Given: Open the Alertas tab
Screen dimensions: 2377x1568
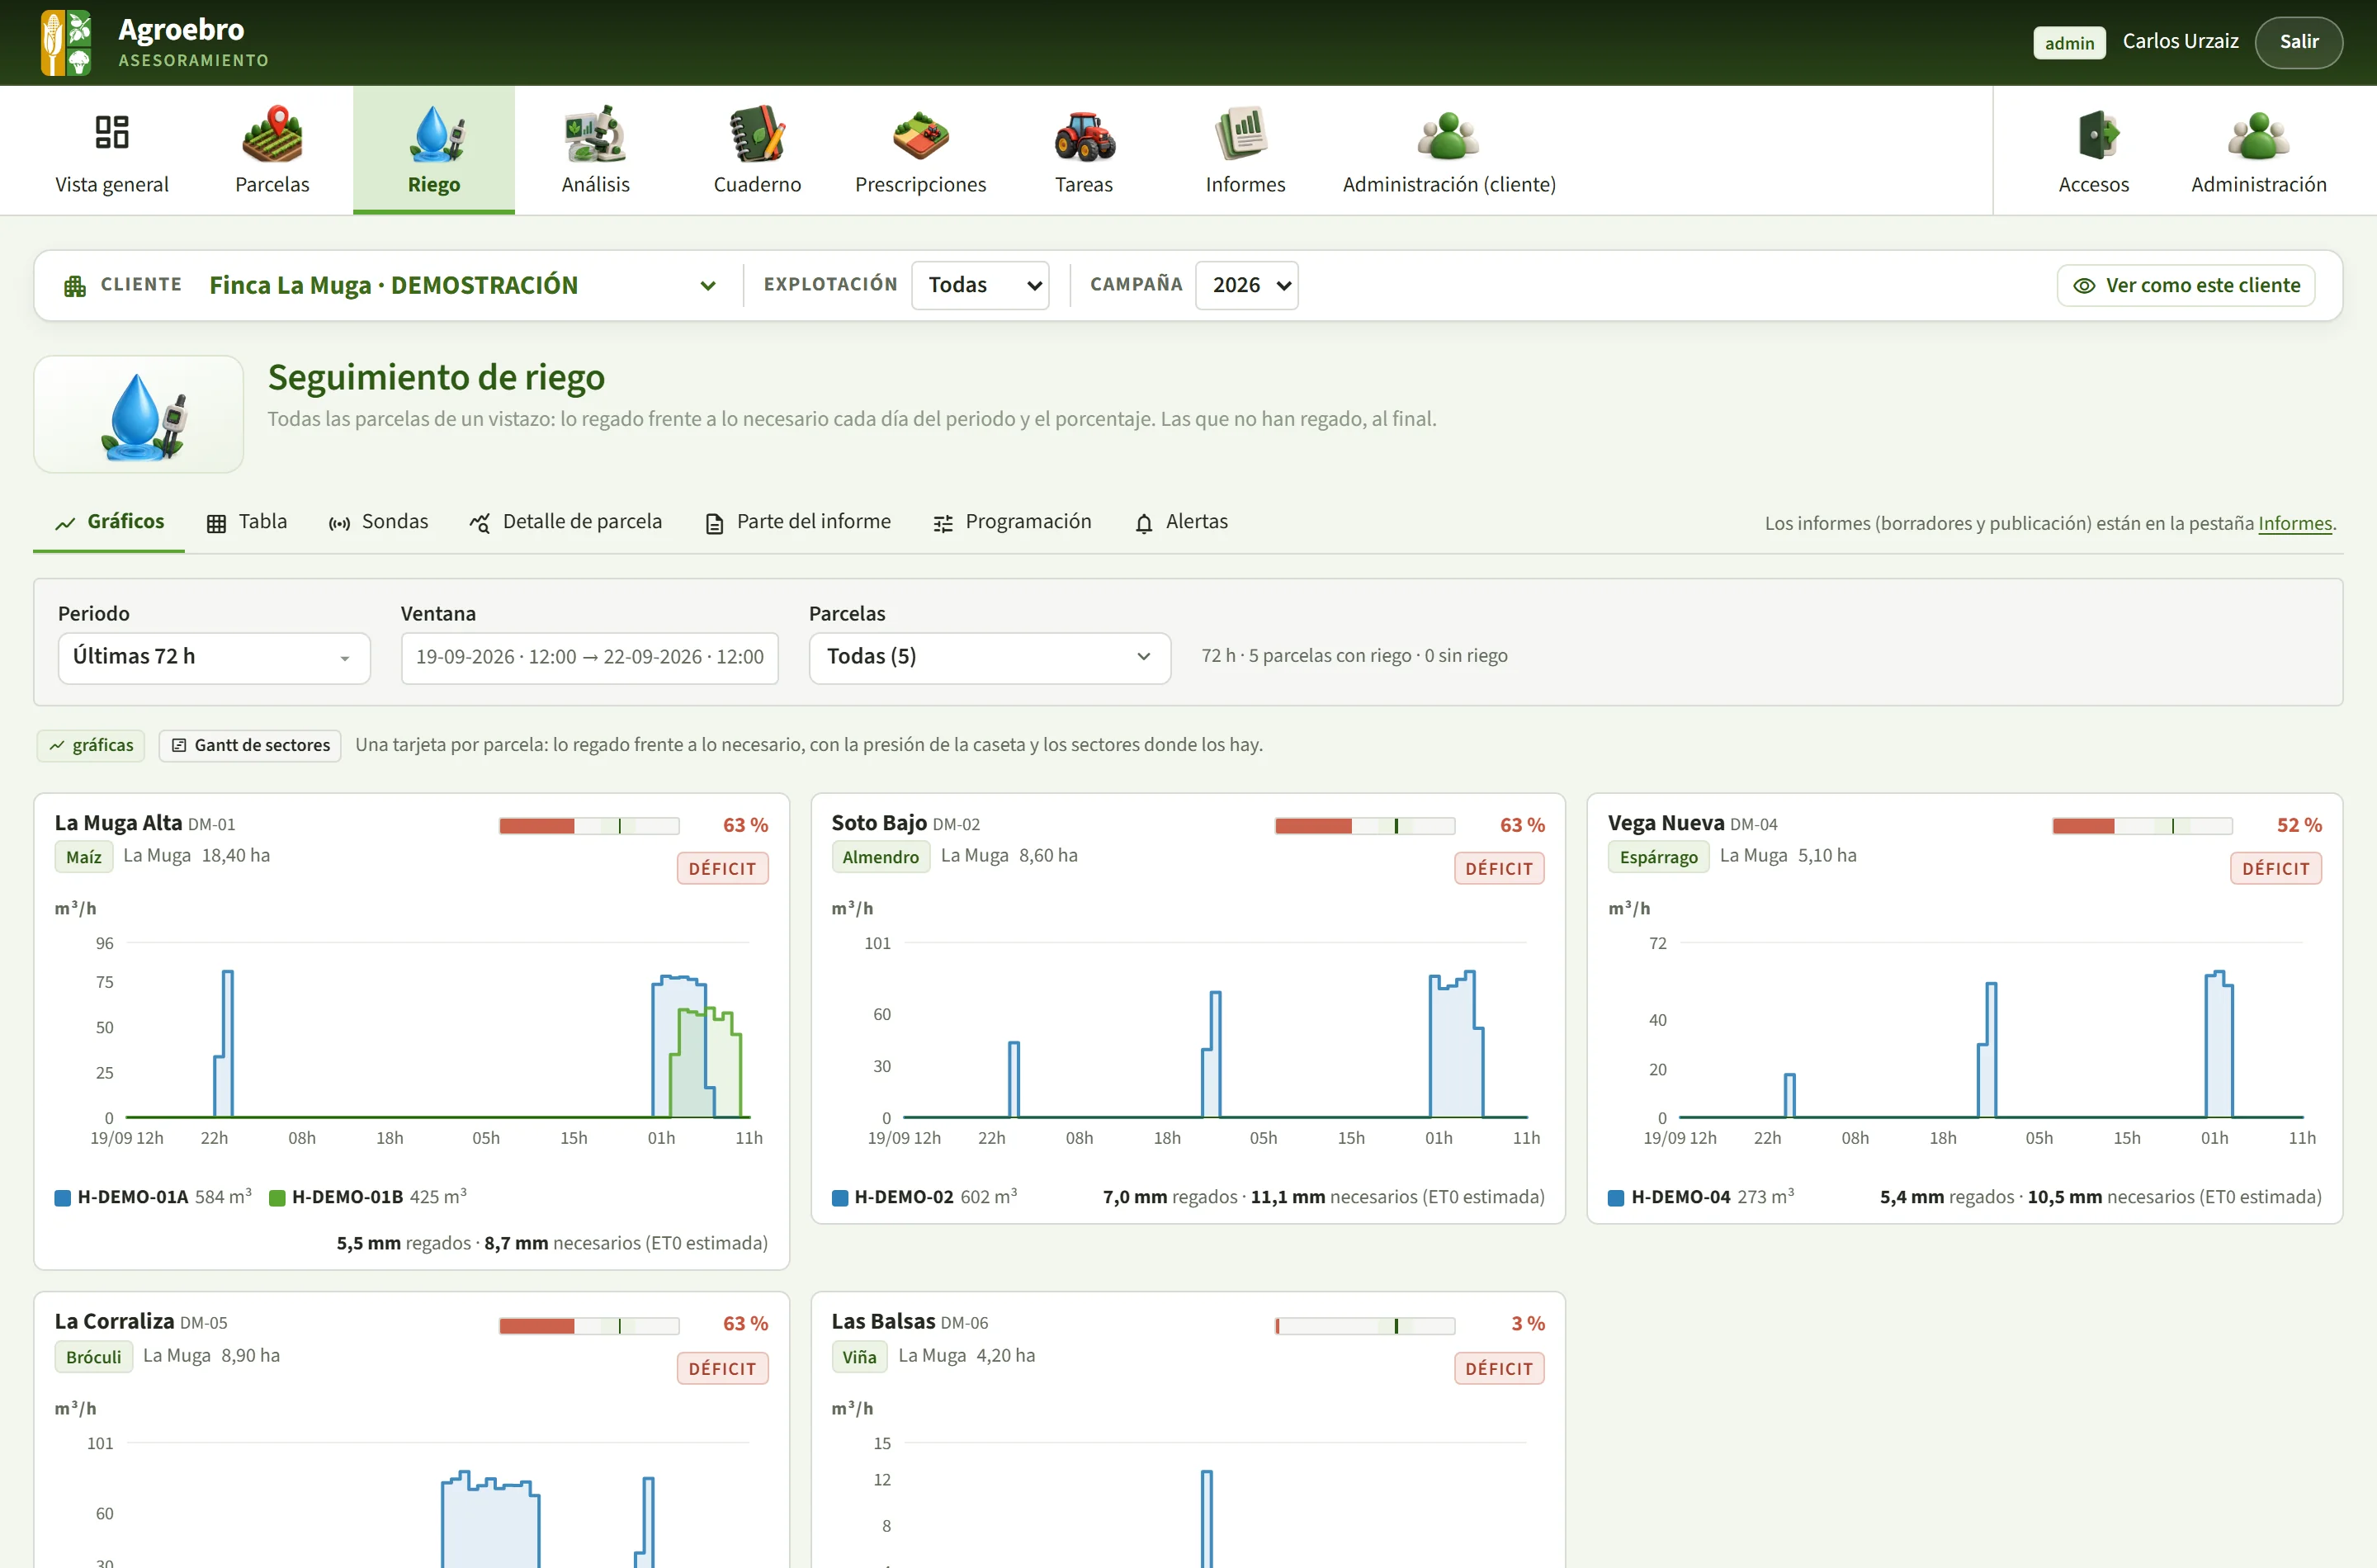Looking at the screenshot, I should [x=1181, y=522].
